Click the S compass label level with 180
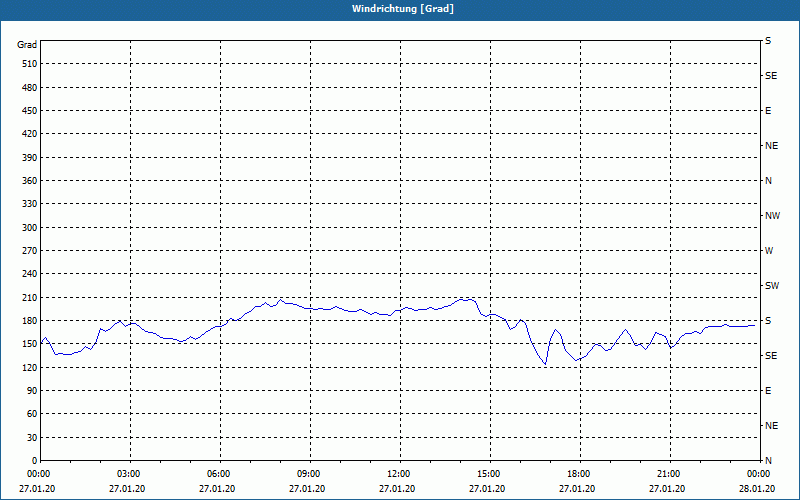800x500 pixels. pyautogui.click(x=768, y=320)
